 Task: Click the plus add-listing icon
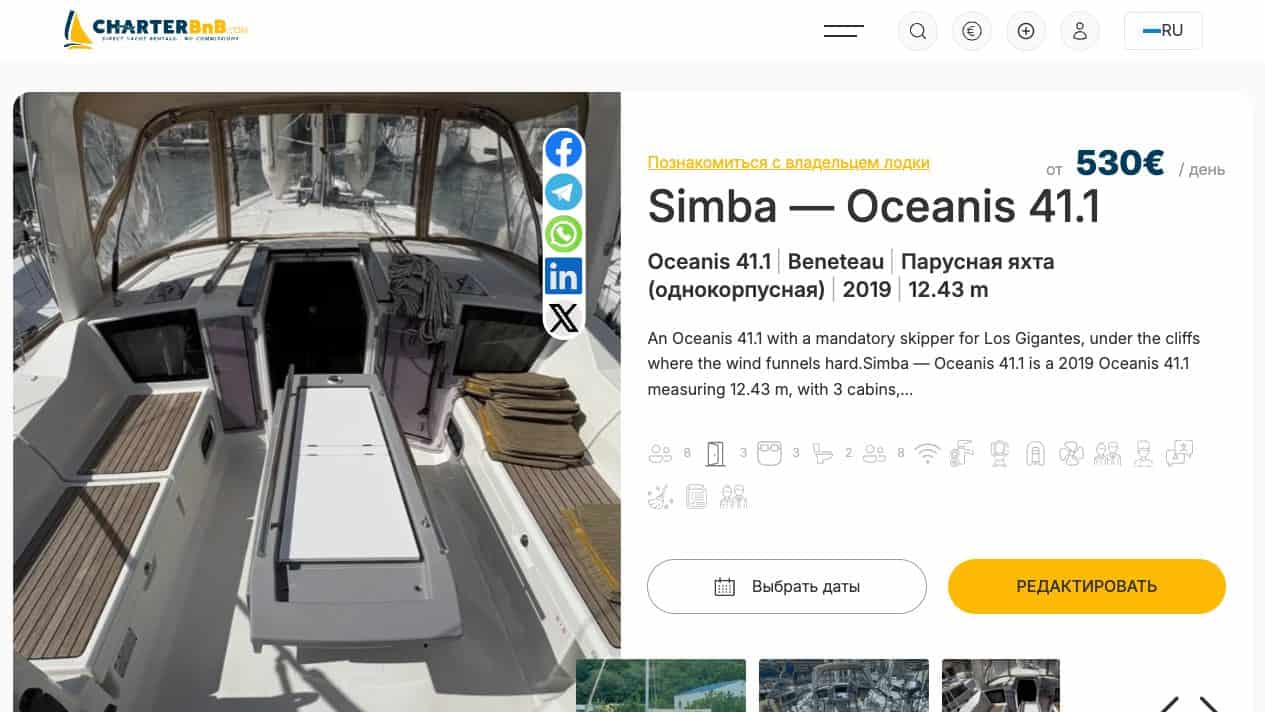[1026, 31]
